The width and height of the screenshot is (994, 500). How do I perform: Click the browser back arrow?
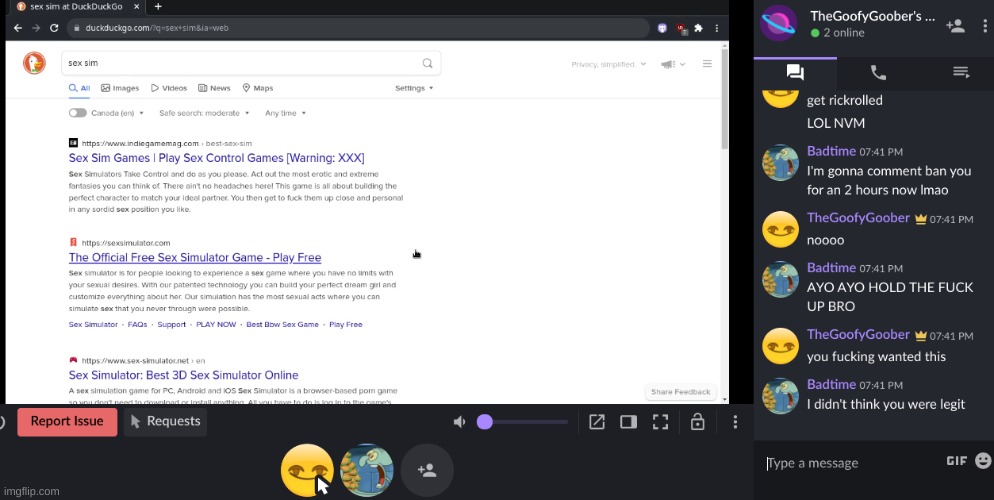(x=18, y=28)
